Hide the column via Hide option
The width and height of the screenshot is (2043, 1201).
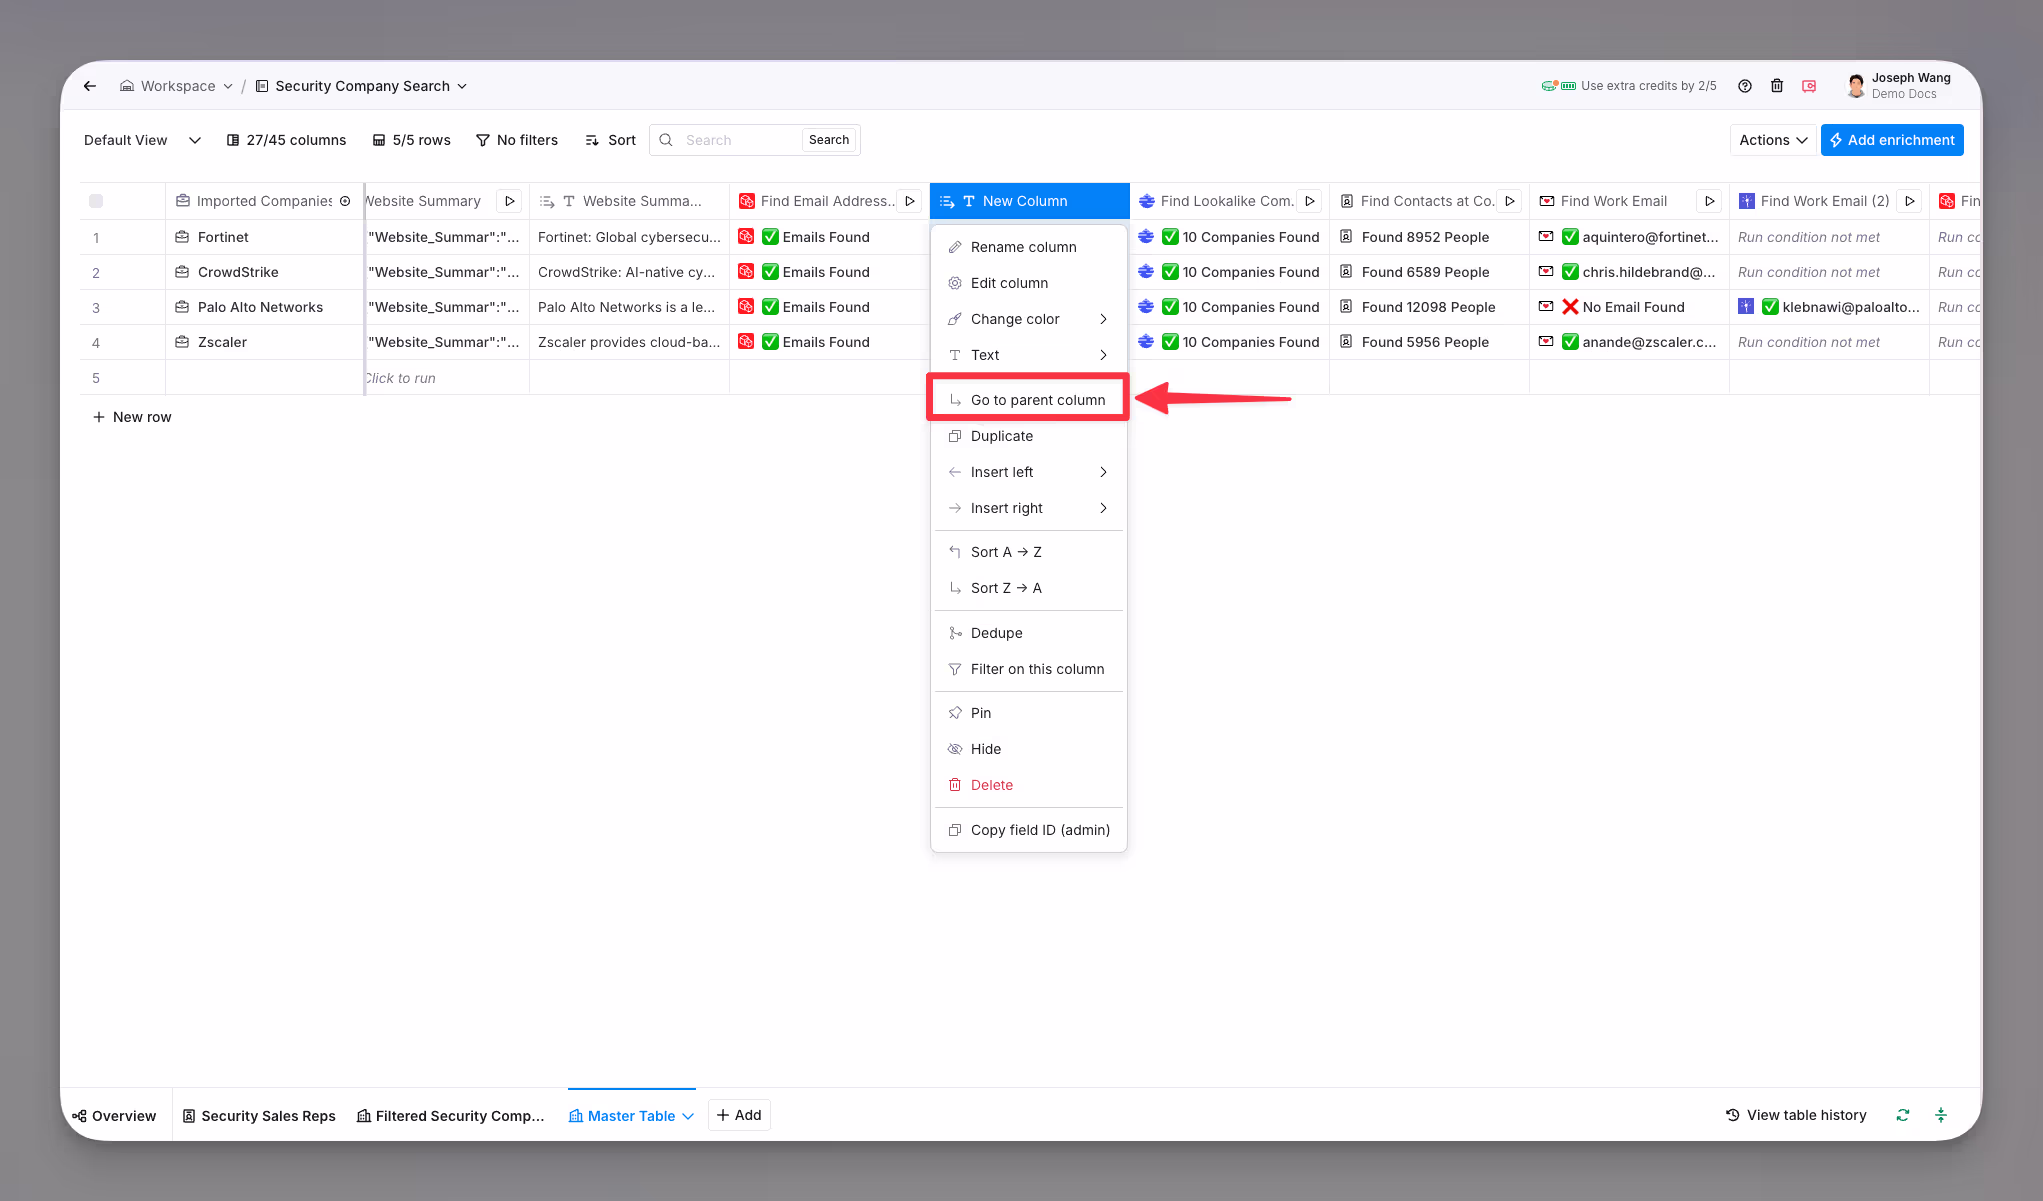(985, 749)
